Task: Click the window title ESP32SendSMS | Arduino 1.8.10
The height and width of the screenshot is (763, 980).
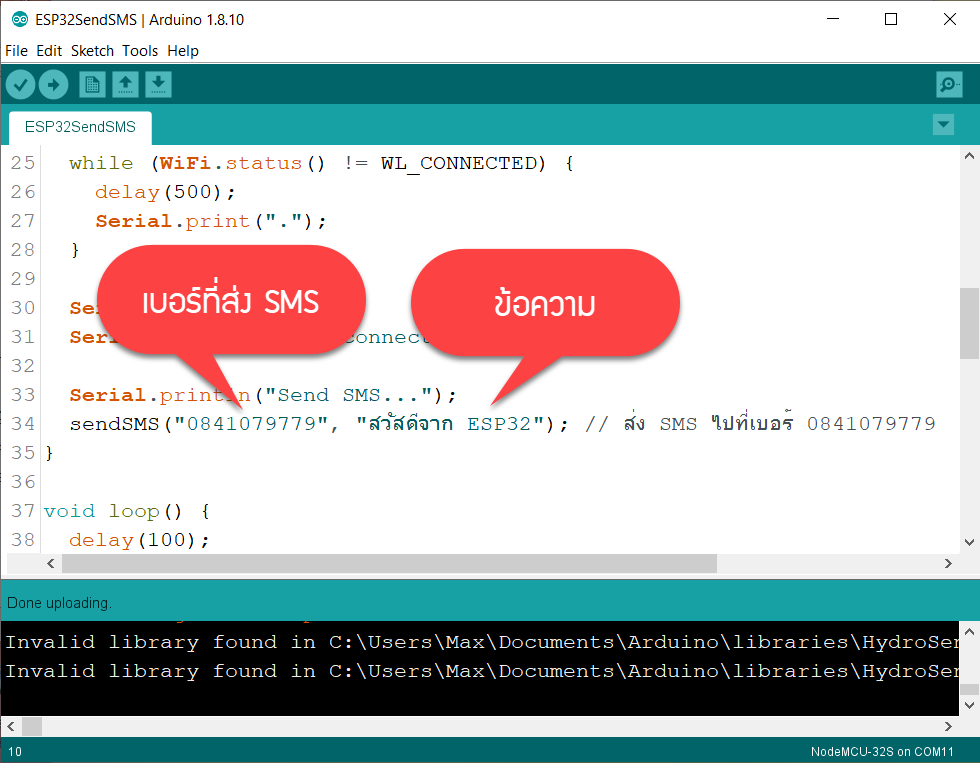Action: [x=139, y=20]
